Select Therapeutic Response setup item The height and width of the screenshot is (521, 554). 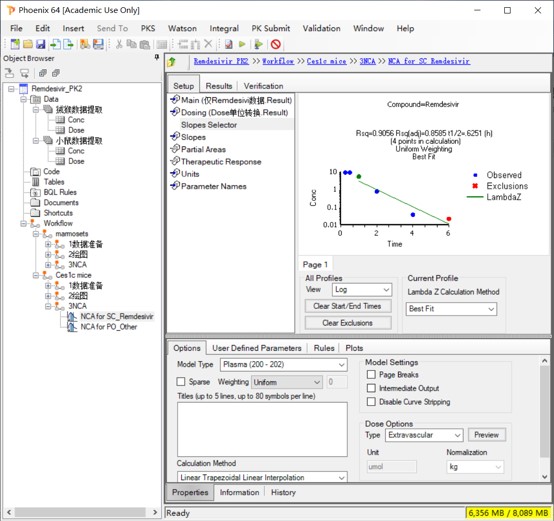[x=221, y=162]
